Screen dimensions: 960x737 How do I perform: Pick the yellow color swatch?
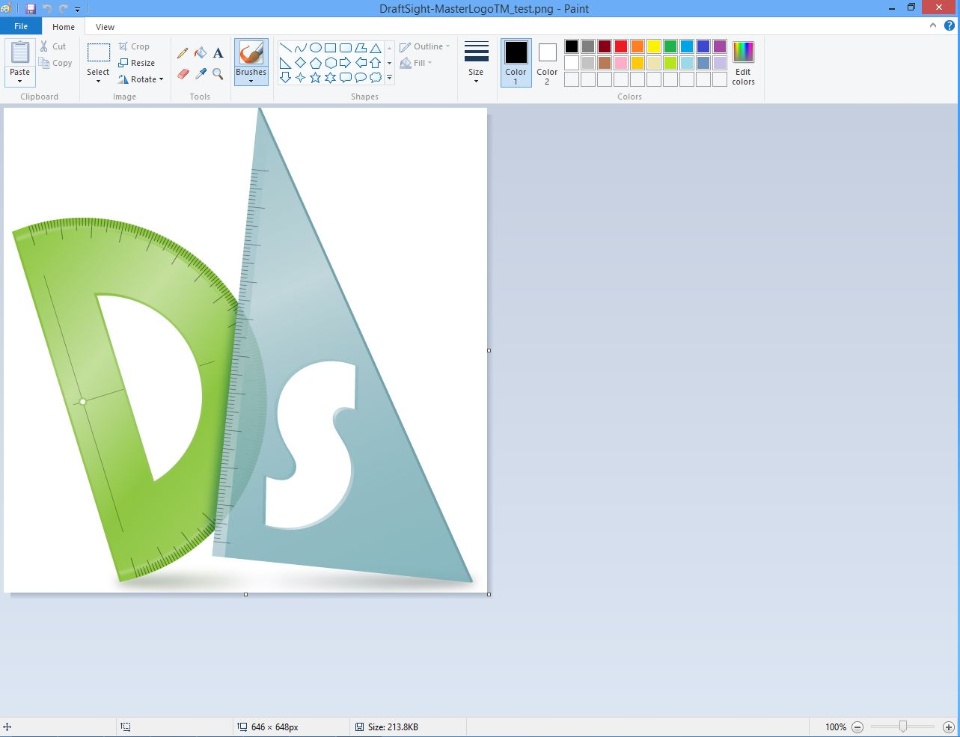click(x=654, y=47)
